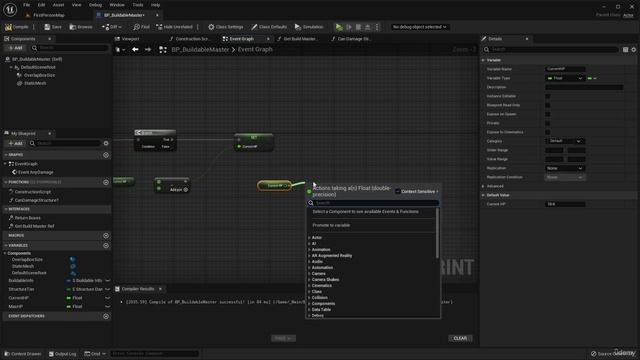640x360 pixels.
Task: Add a new macro with plus icon
Action: coord(106,236)
